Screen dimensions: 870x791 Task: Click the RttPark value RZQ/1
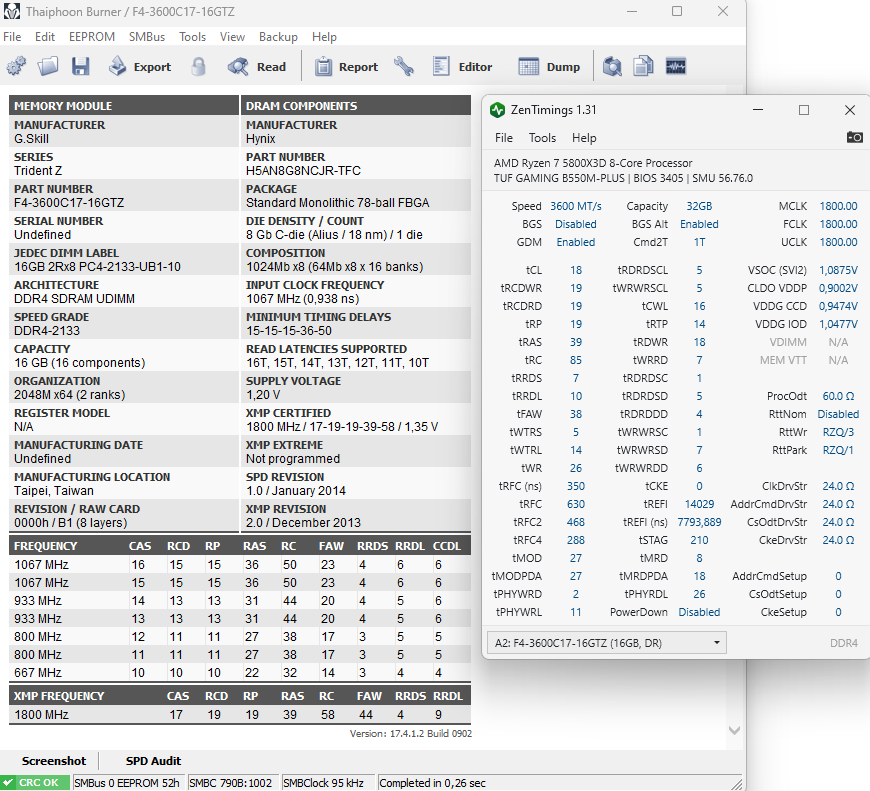click(x=838, y=450)
